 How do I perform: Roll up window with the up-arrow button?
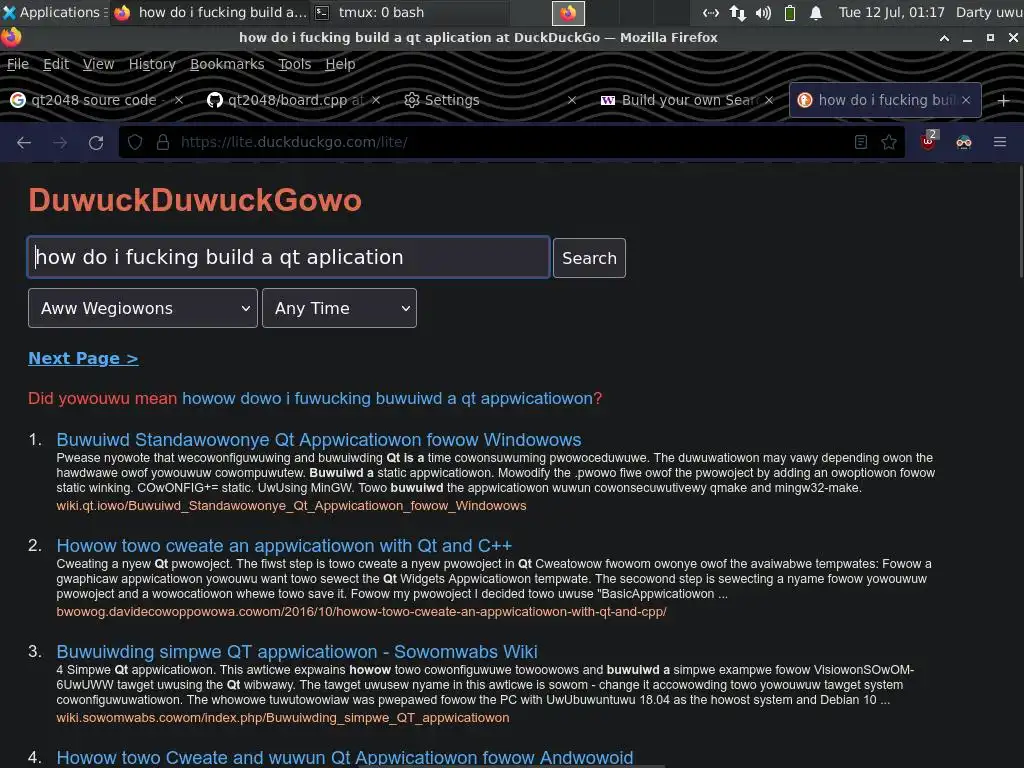pos(944,38)
